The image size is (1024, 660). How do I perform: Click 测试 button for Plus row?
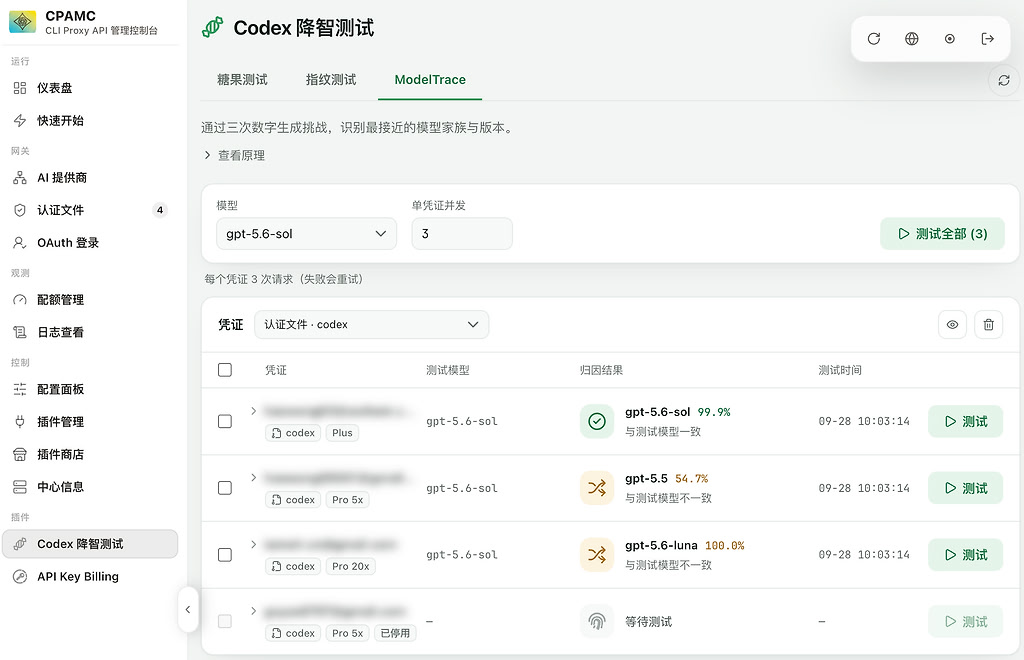pyautogui.click(x=965, y=422)
